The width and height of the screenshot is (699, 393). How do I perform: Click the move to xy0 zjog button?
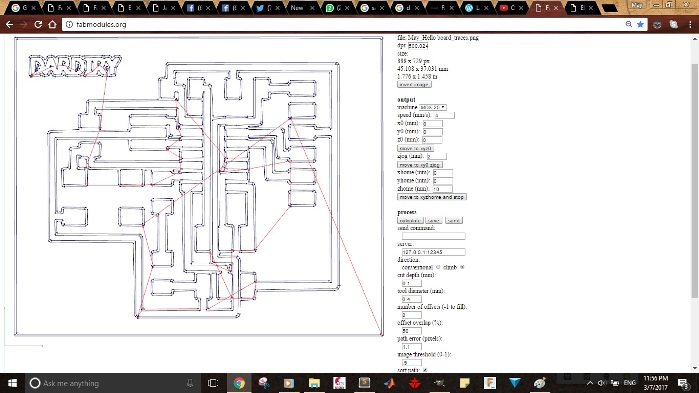[419, 164]
